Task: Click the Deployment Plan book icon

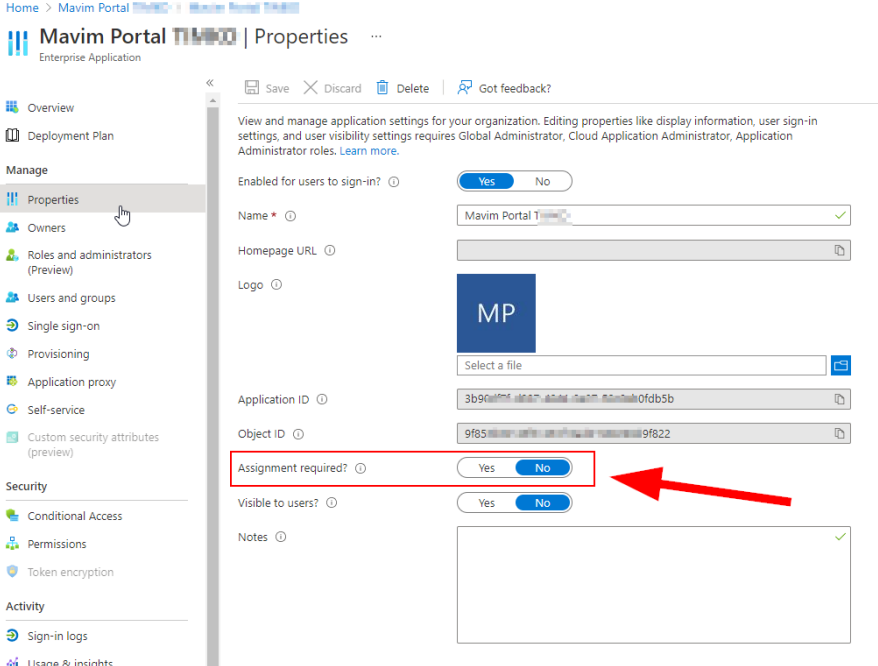Action: pos(12,135)
